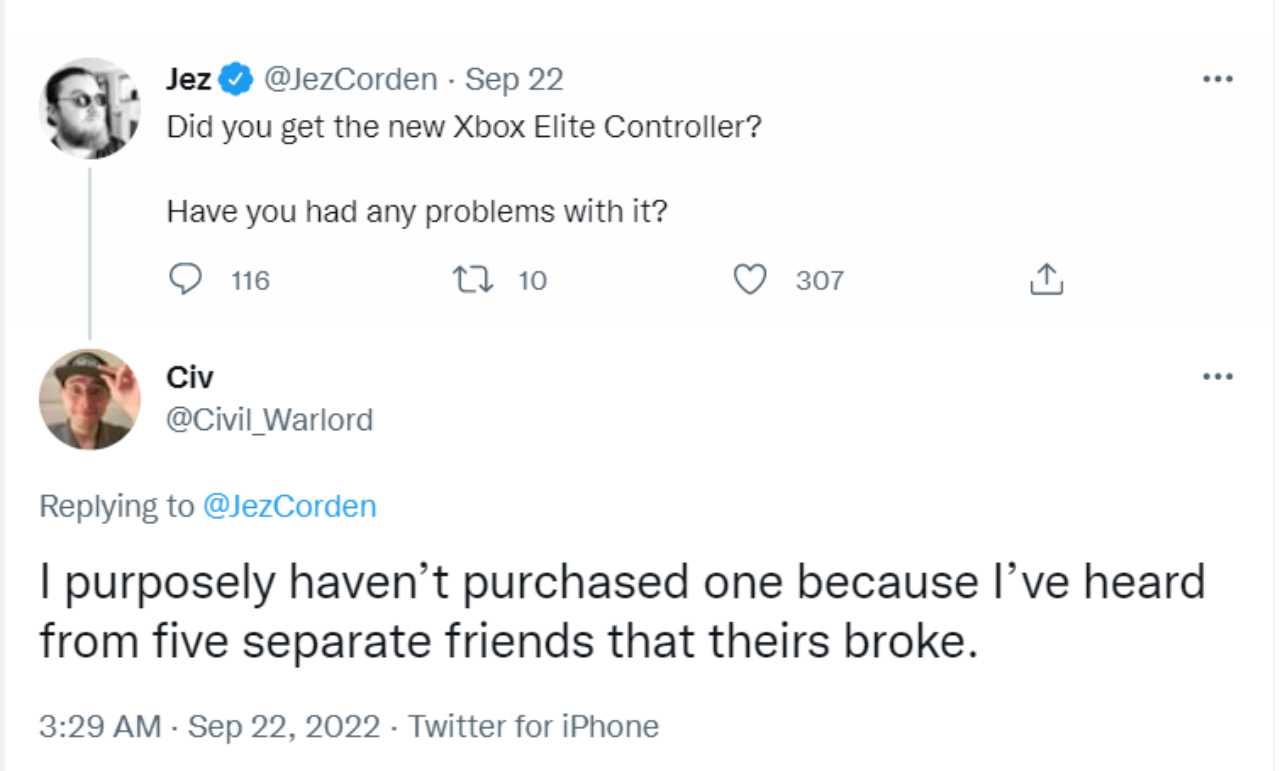Screen dimensions: 1280x771
Task: Like Jez's tweet with the heart icon
Action: [749, 280]
